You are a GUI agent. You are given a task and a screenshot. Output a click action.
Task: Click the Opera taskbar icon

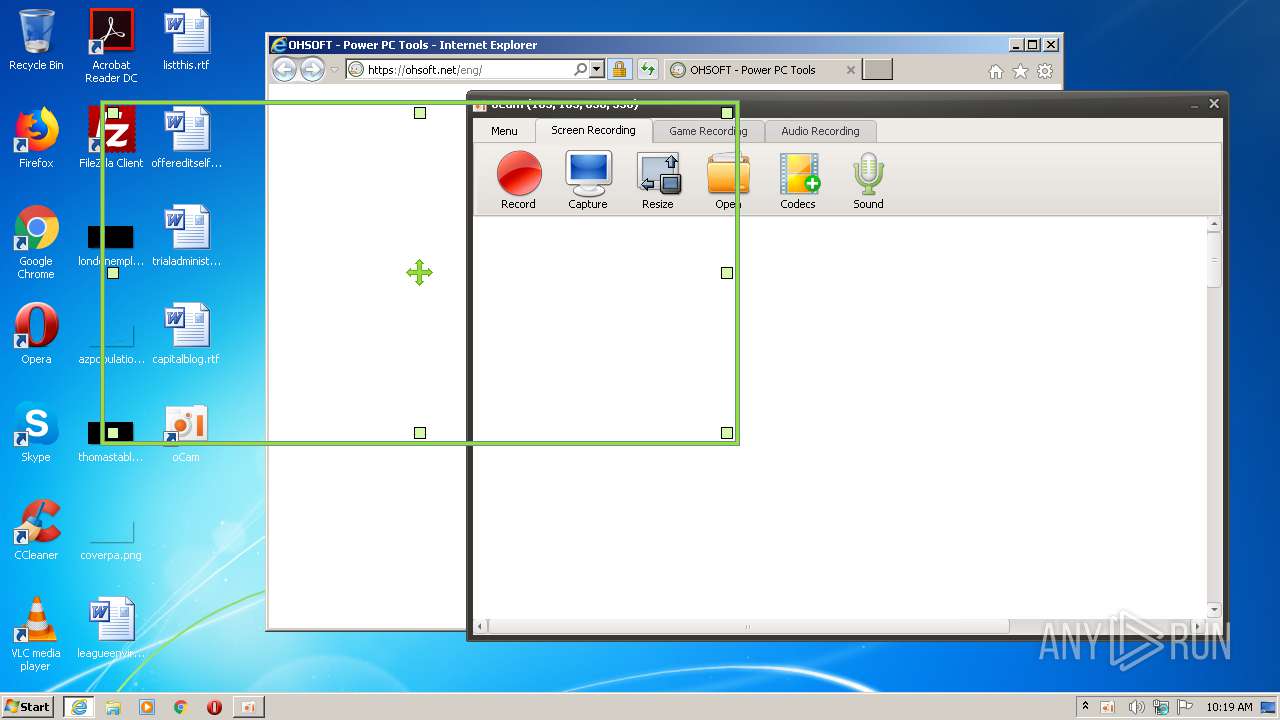[x=214, y=707]
